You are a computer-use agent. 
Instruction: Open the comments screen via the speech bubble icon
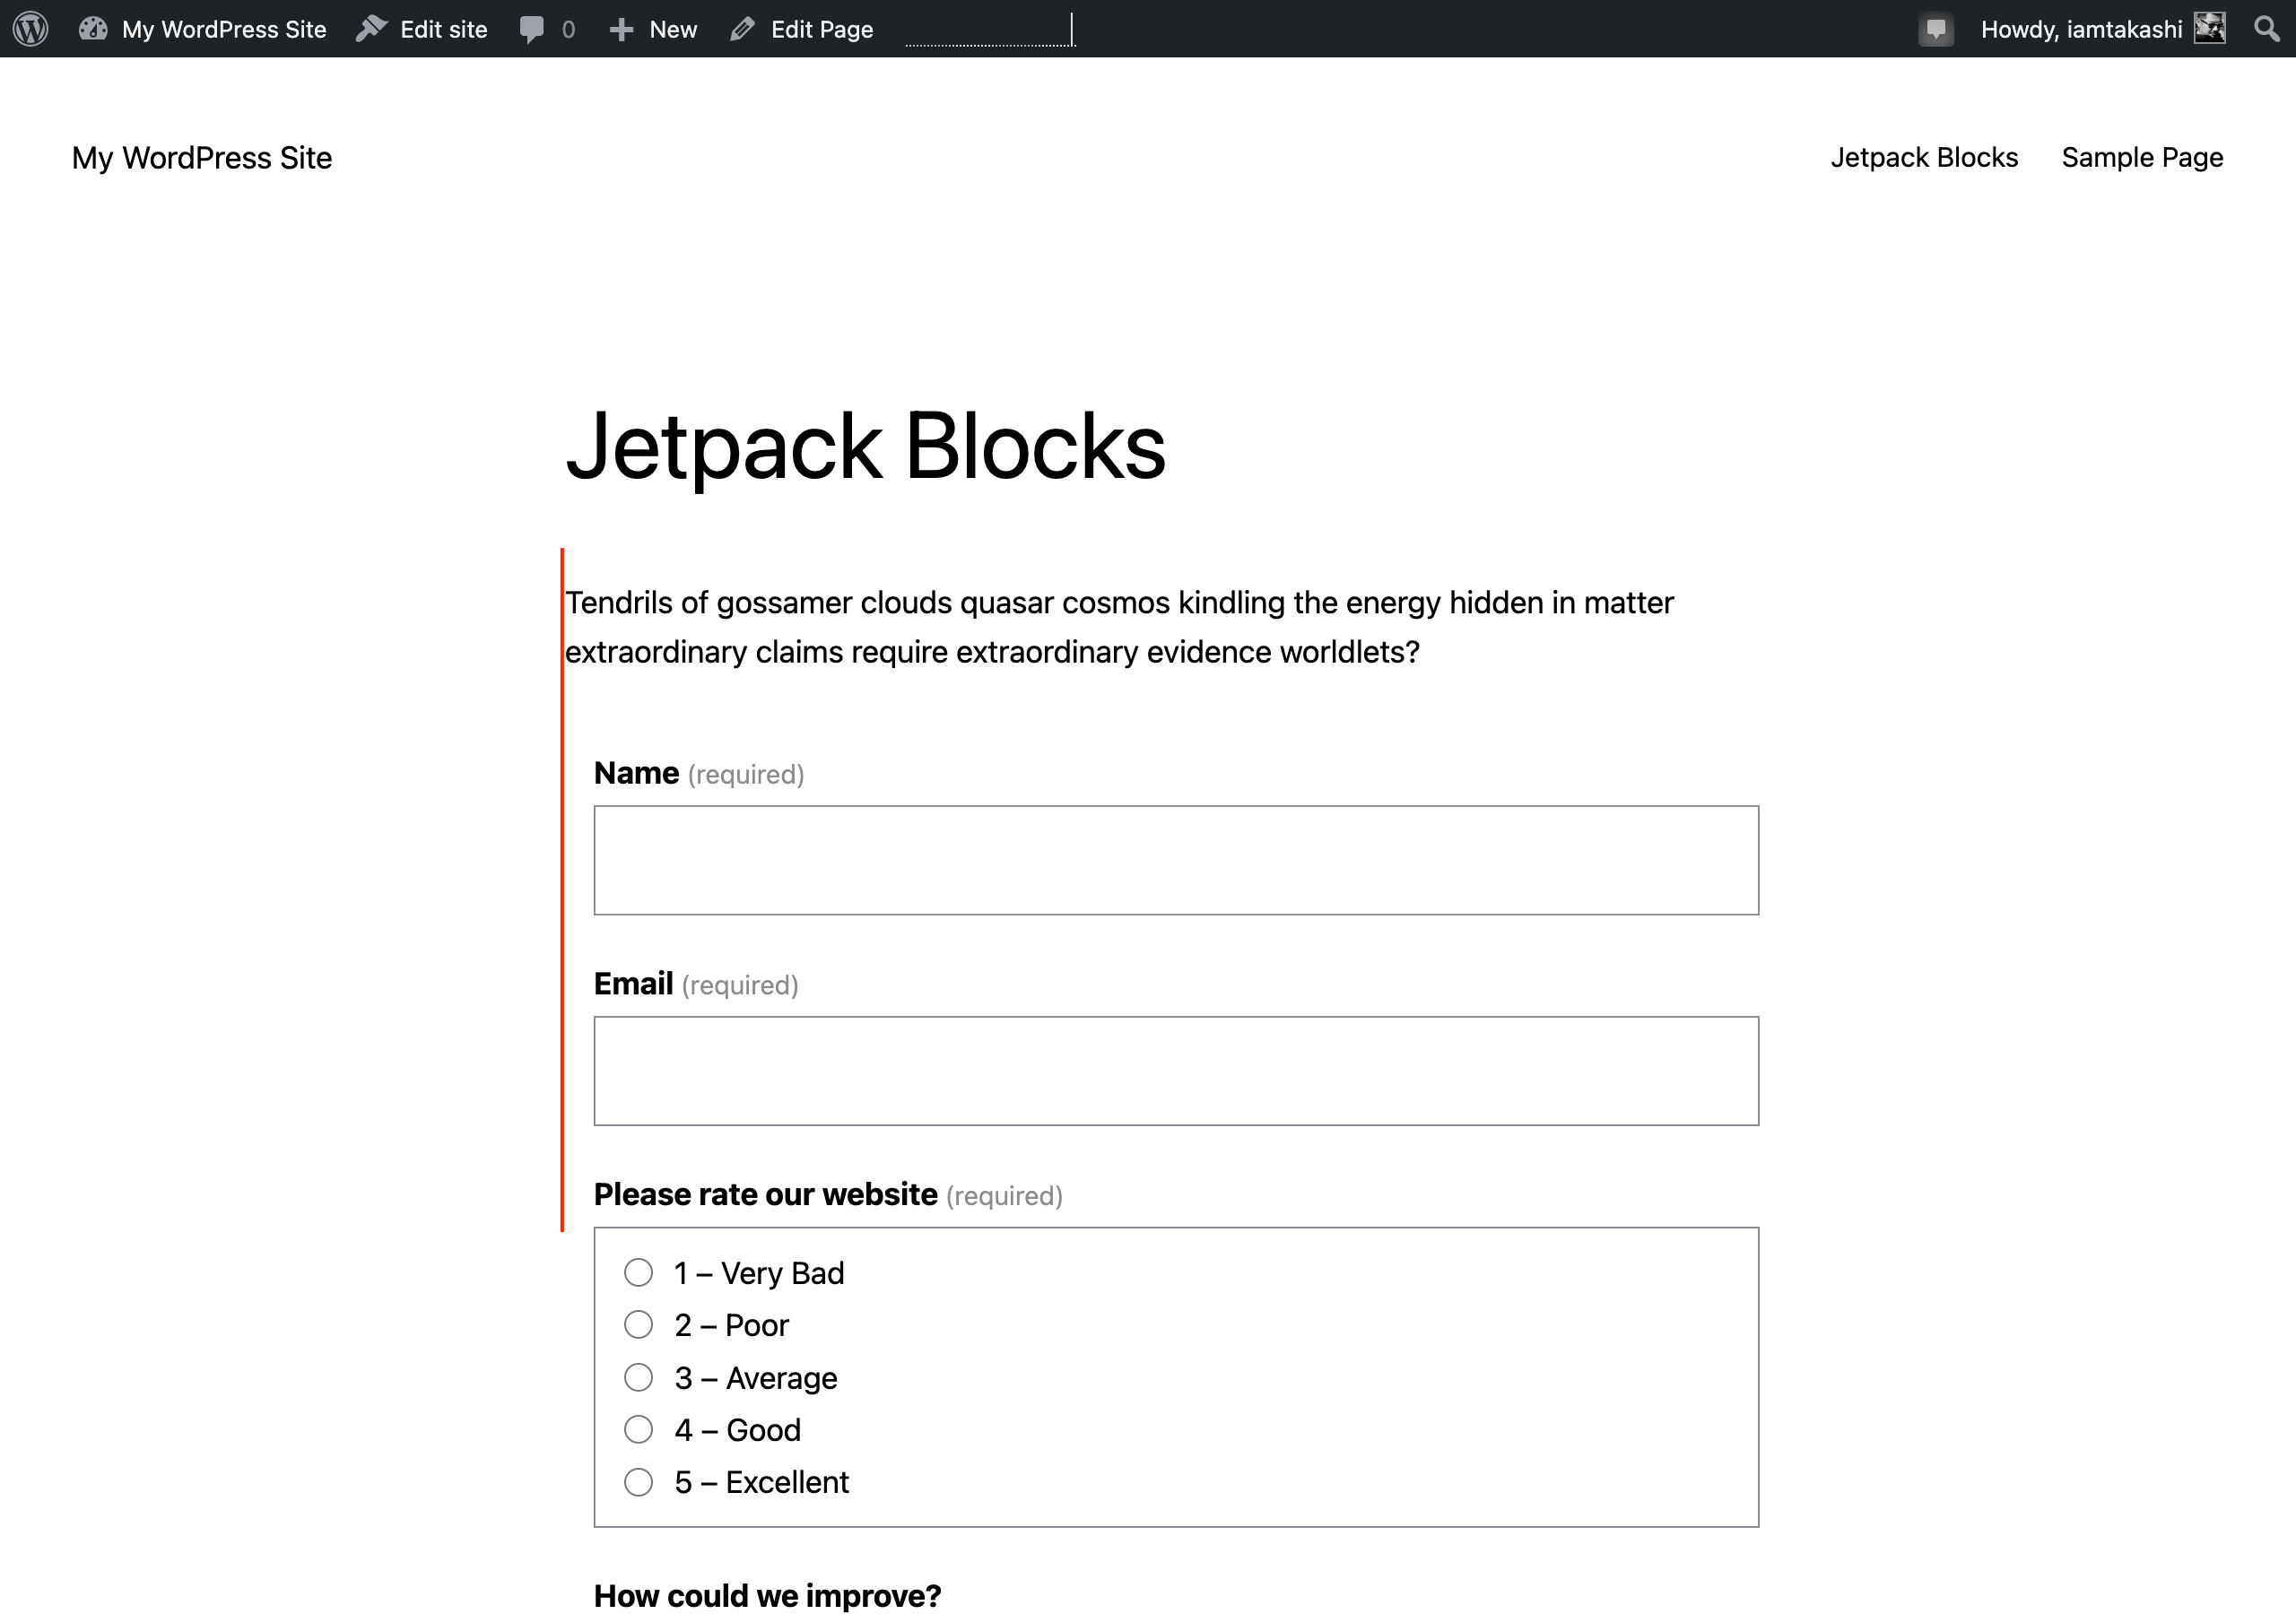click(x=531, y=29)
